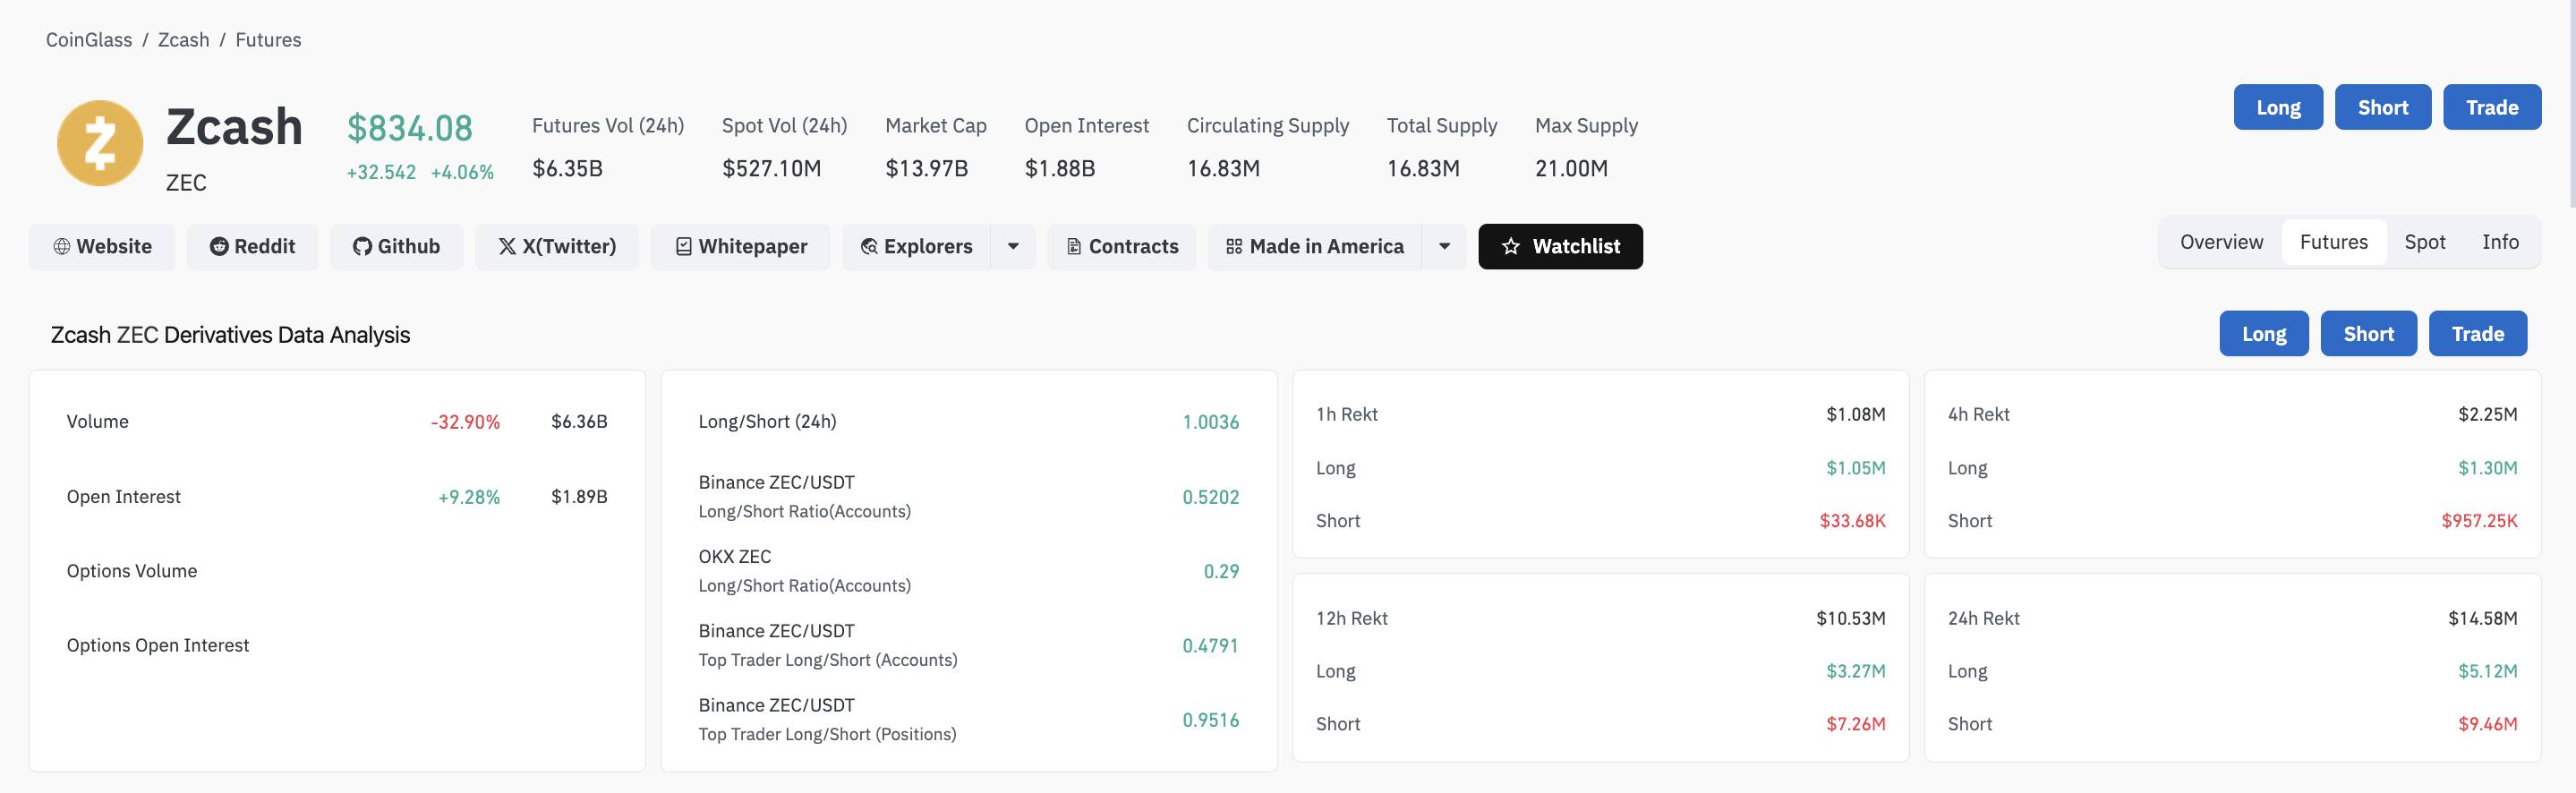
Task: Click the 24h Rekt Short value $9.46M
Action: pyautogui.click(x=2488, y=724)
